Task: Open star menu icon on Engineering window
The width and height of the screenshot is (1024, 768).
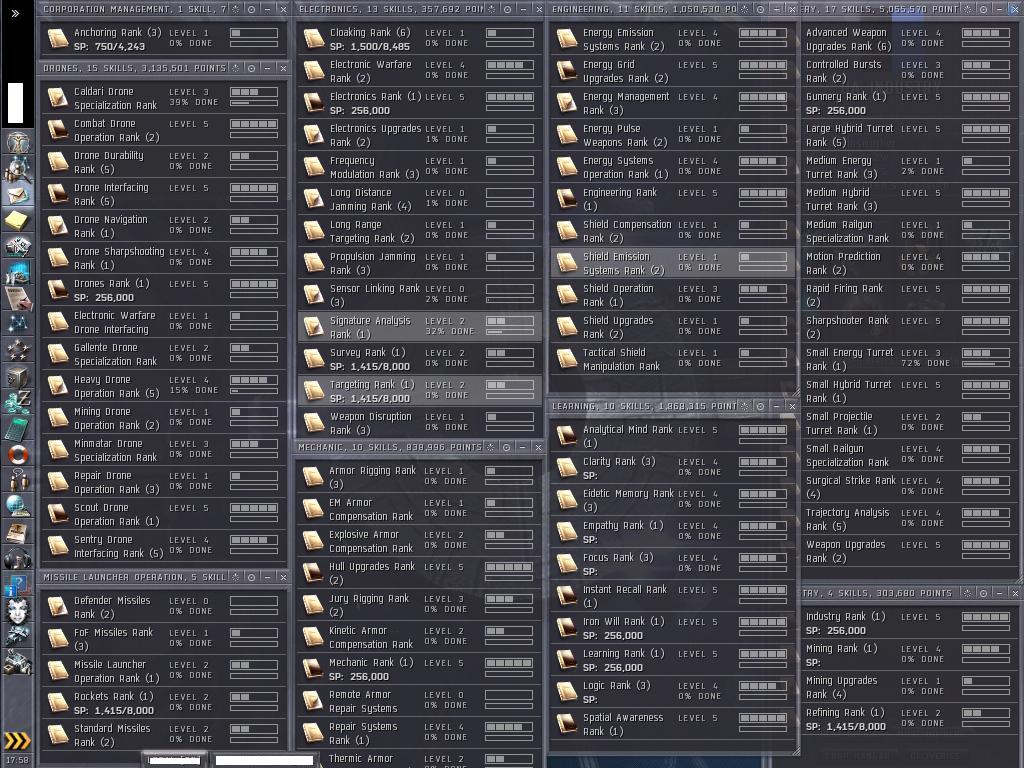Action: tap(744, 9)
